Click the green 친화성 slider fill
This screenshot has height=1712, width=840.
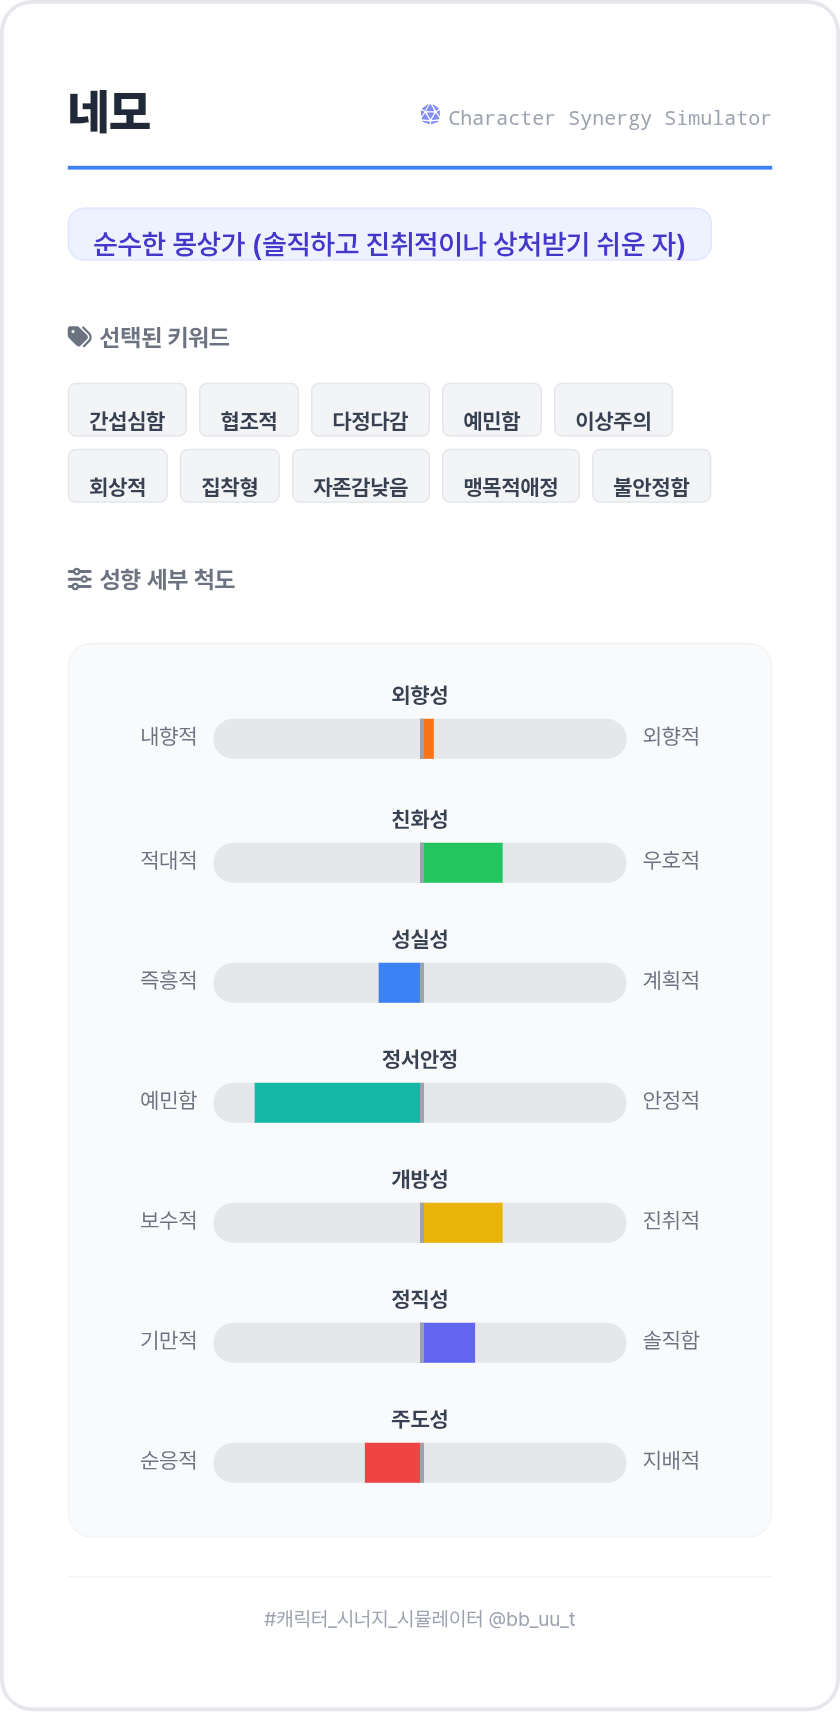[x=462, y=863]
